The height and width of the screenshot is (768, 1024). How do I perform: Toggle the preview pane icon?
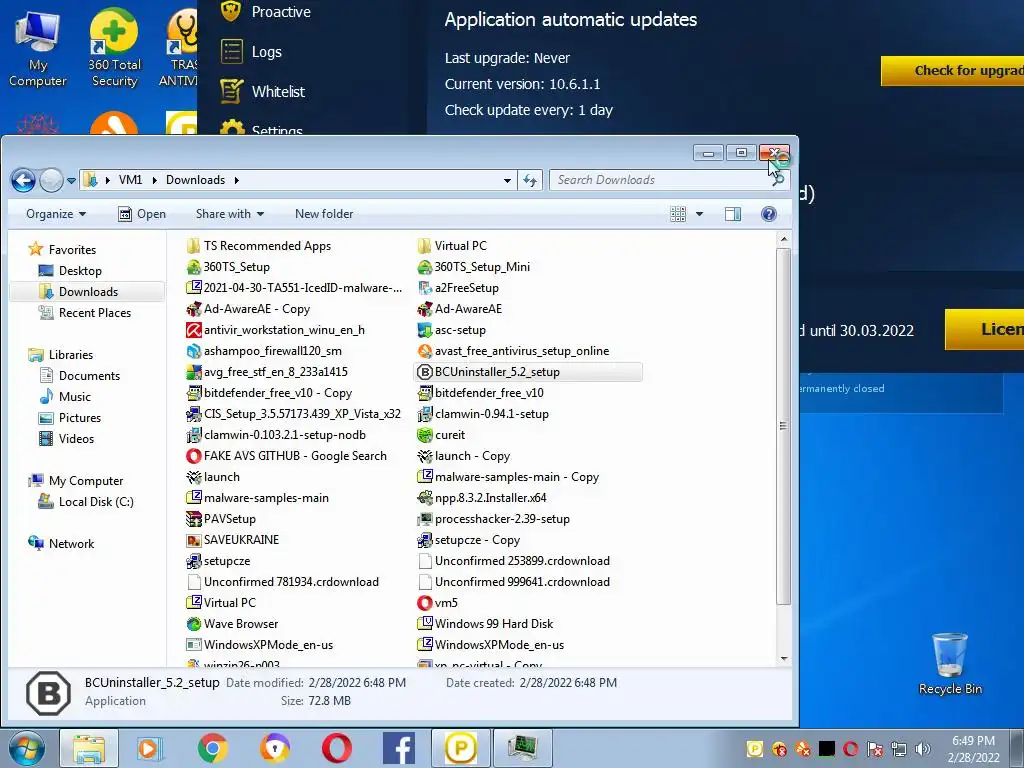(733, 214)
